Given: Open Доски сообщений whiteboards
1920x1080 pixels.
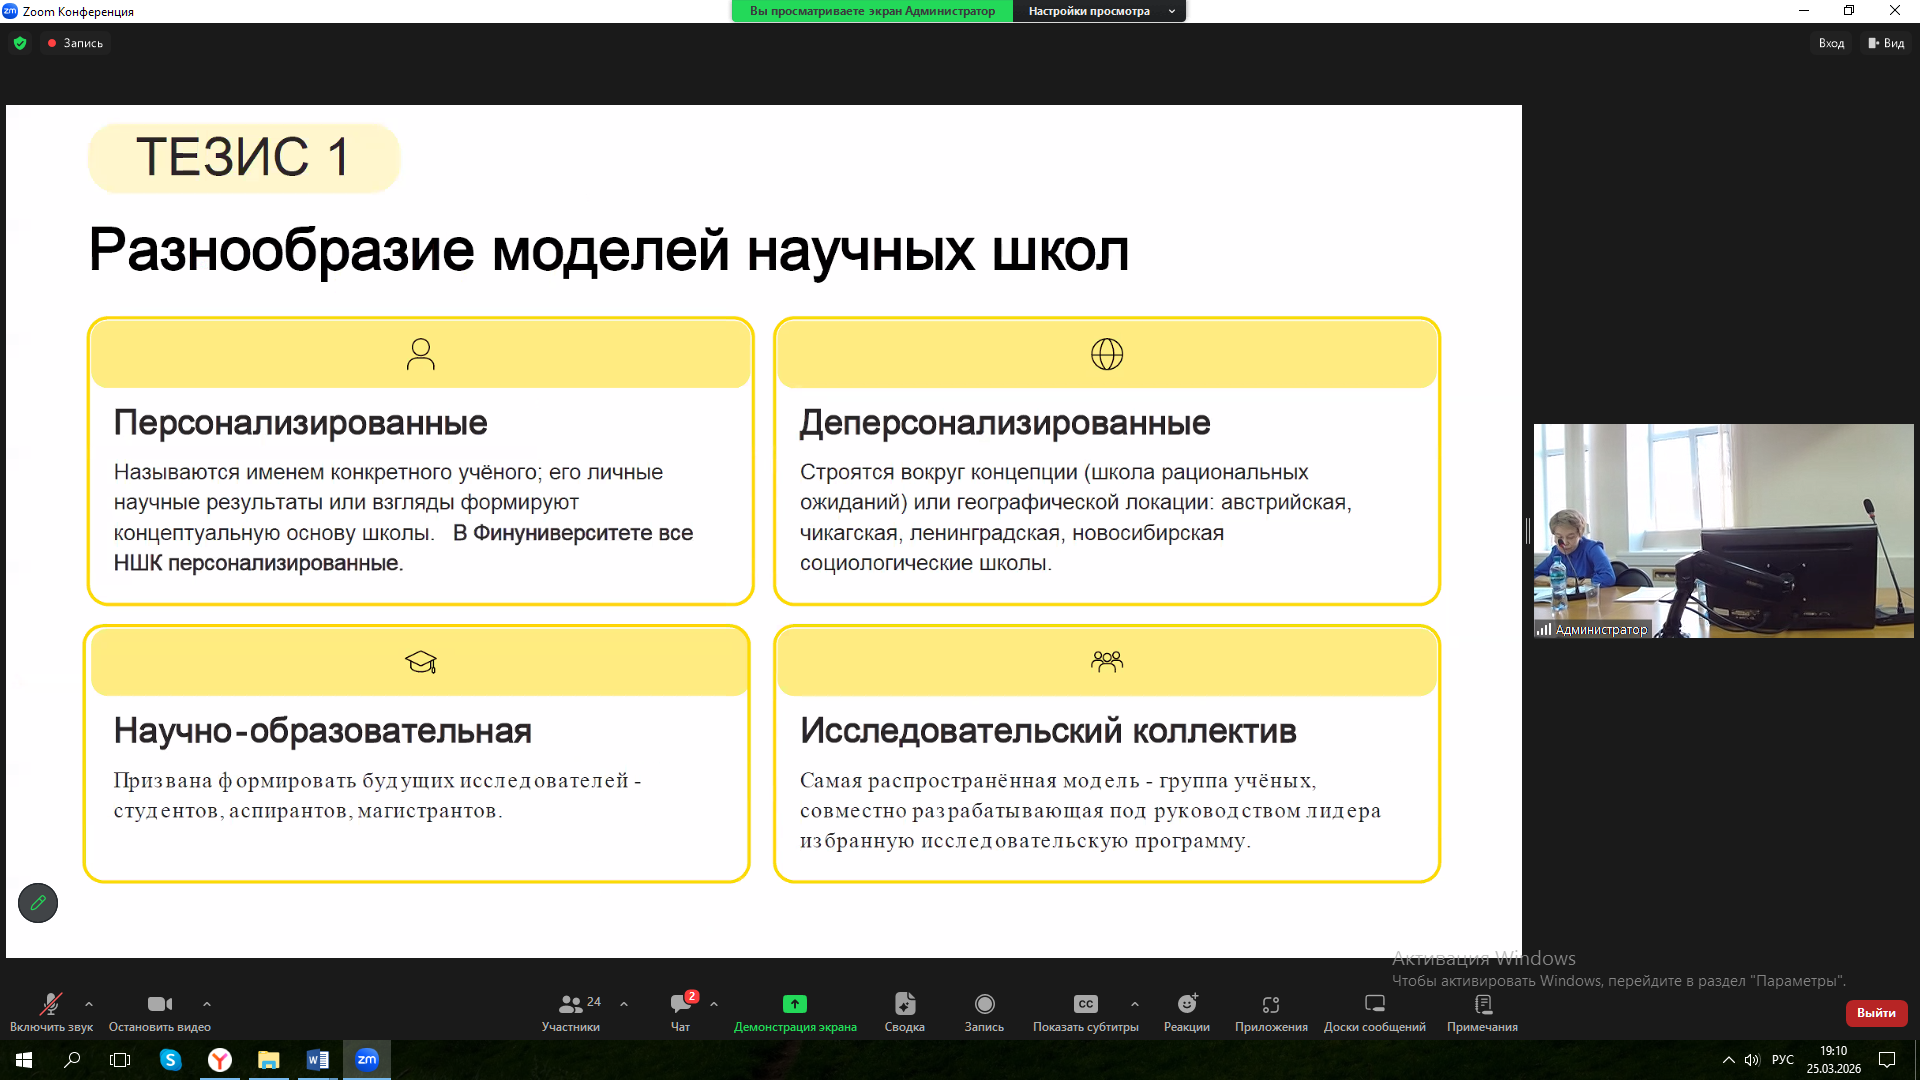Looking at the screenshot, I should [x=1375, y=1011].
